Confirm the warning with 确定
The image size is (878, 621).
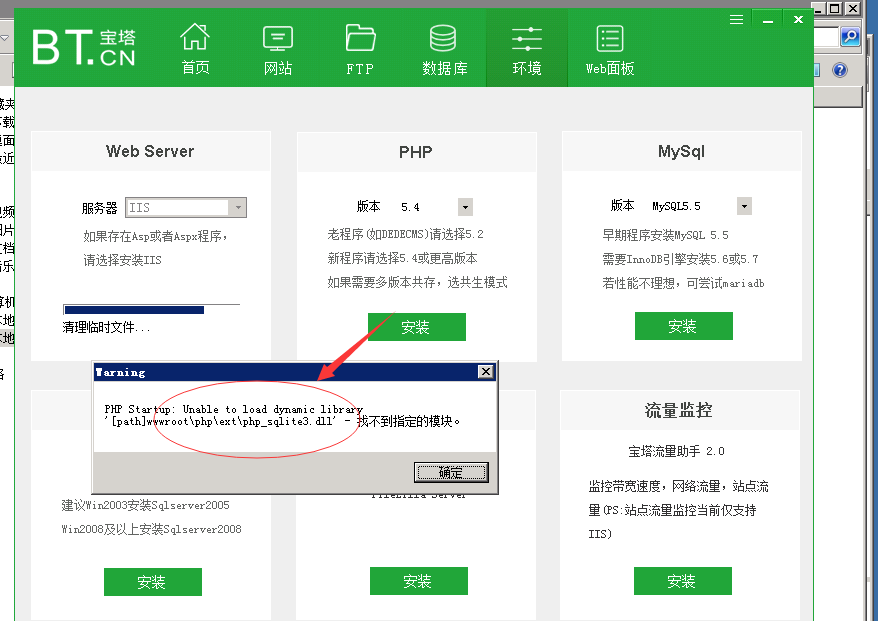[x=451, y=472]
